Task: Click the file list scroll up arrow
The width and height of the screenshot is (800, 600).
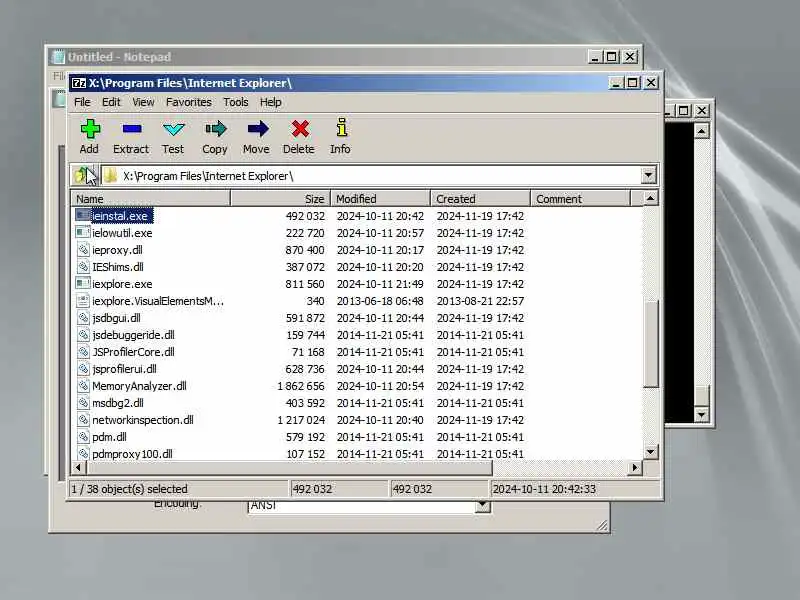Action: click(651, 198)
